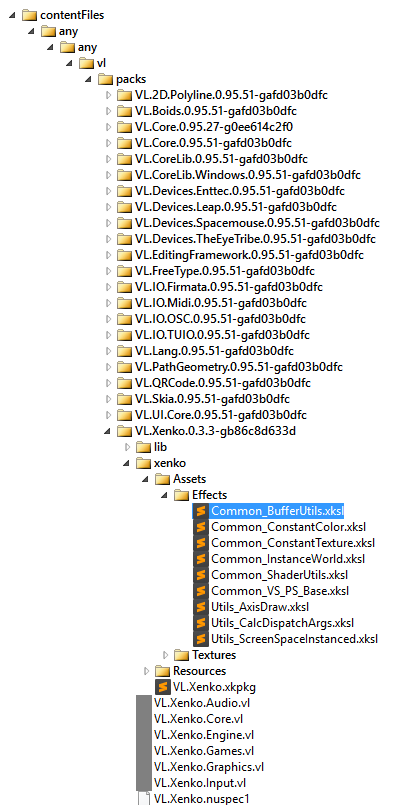Viewport: 416px width, 805px height.
Task: Click the Utils_AxisDraw.xksl file icon
Action: coord(201,607)
